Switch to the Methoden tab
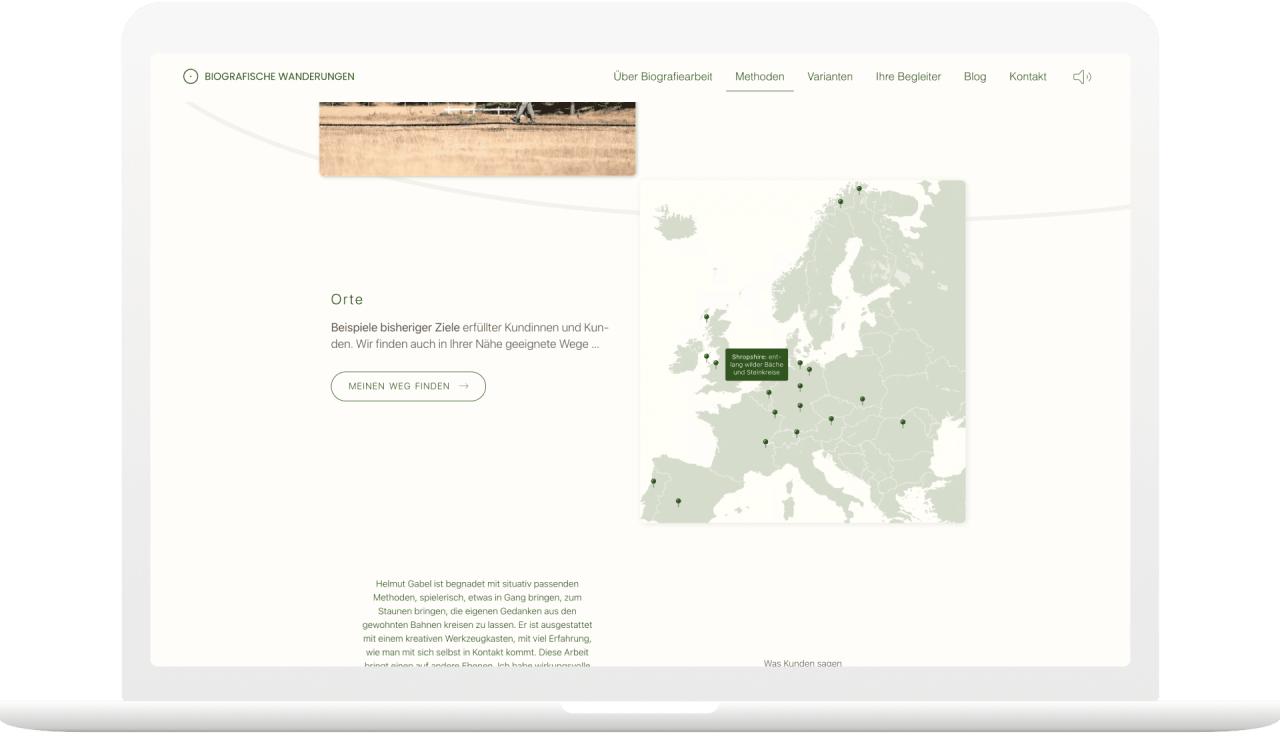Viewport: 1280px width, 738px height. (759, 76)
